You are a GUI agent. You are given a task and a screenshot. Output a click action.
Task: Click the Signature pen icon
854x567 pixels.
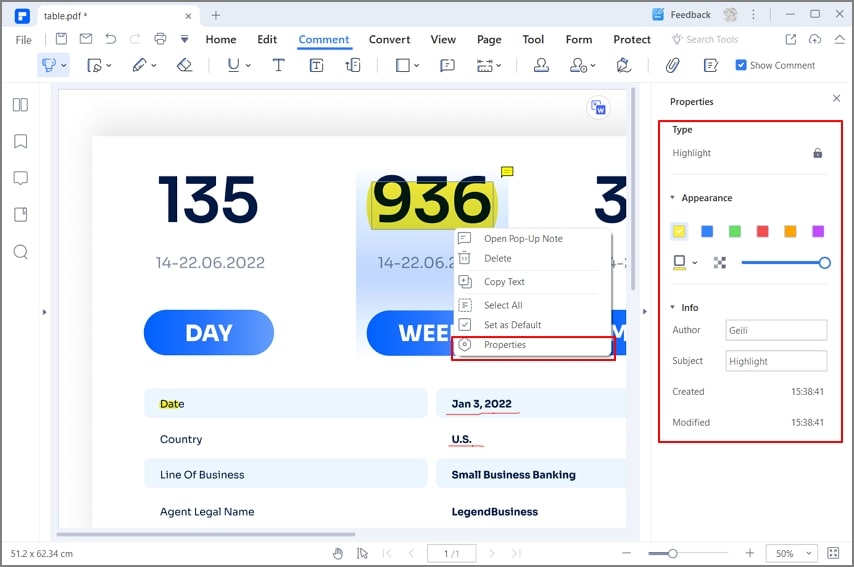click(x=624, y=65)
